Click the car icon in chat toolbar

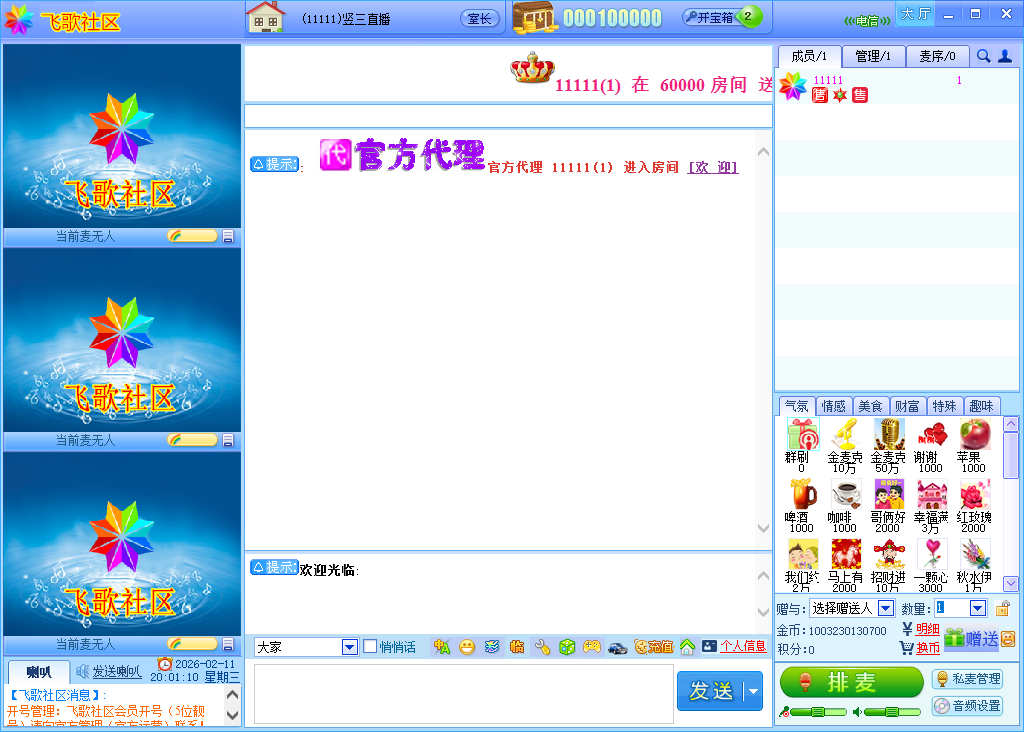tap(618, 647)
